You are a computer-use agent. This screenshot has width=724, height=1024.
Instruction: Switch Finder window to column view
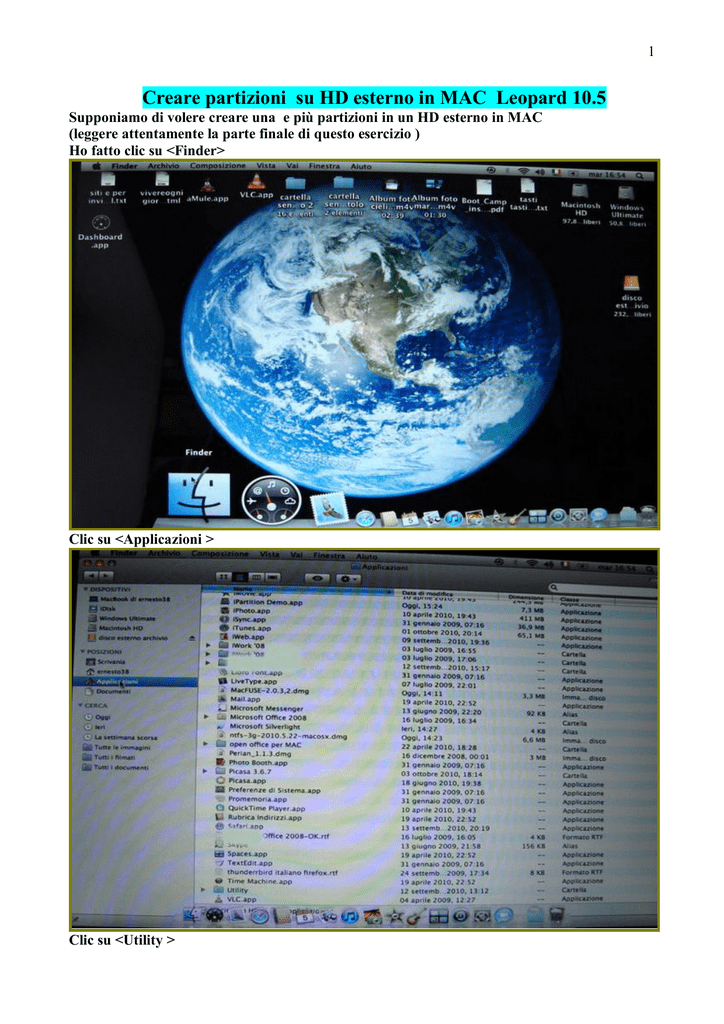[x=257, y=577]
